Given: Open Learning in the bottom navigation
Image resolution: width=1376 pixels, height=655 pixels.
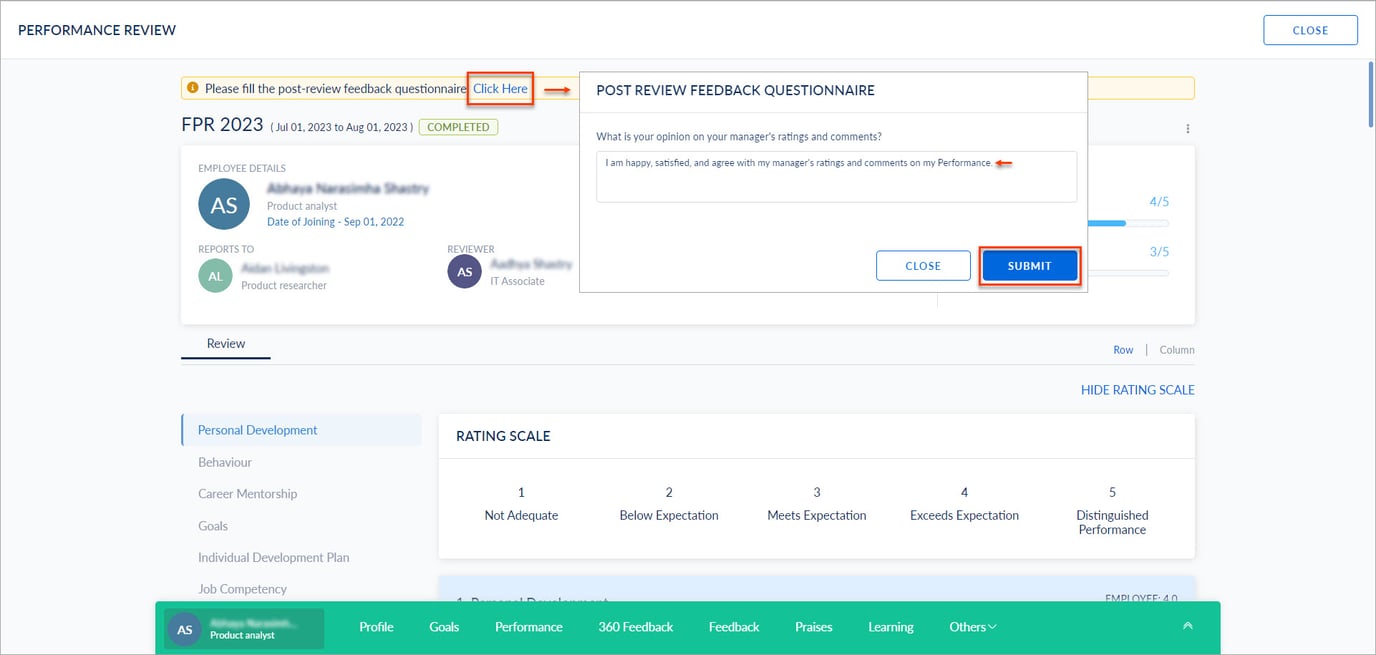Looking at the screenshot, I should (x=891, y=627).
